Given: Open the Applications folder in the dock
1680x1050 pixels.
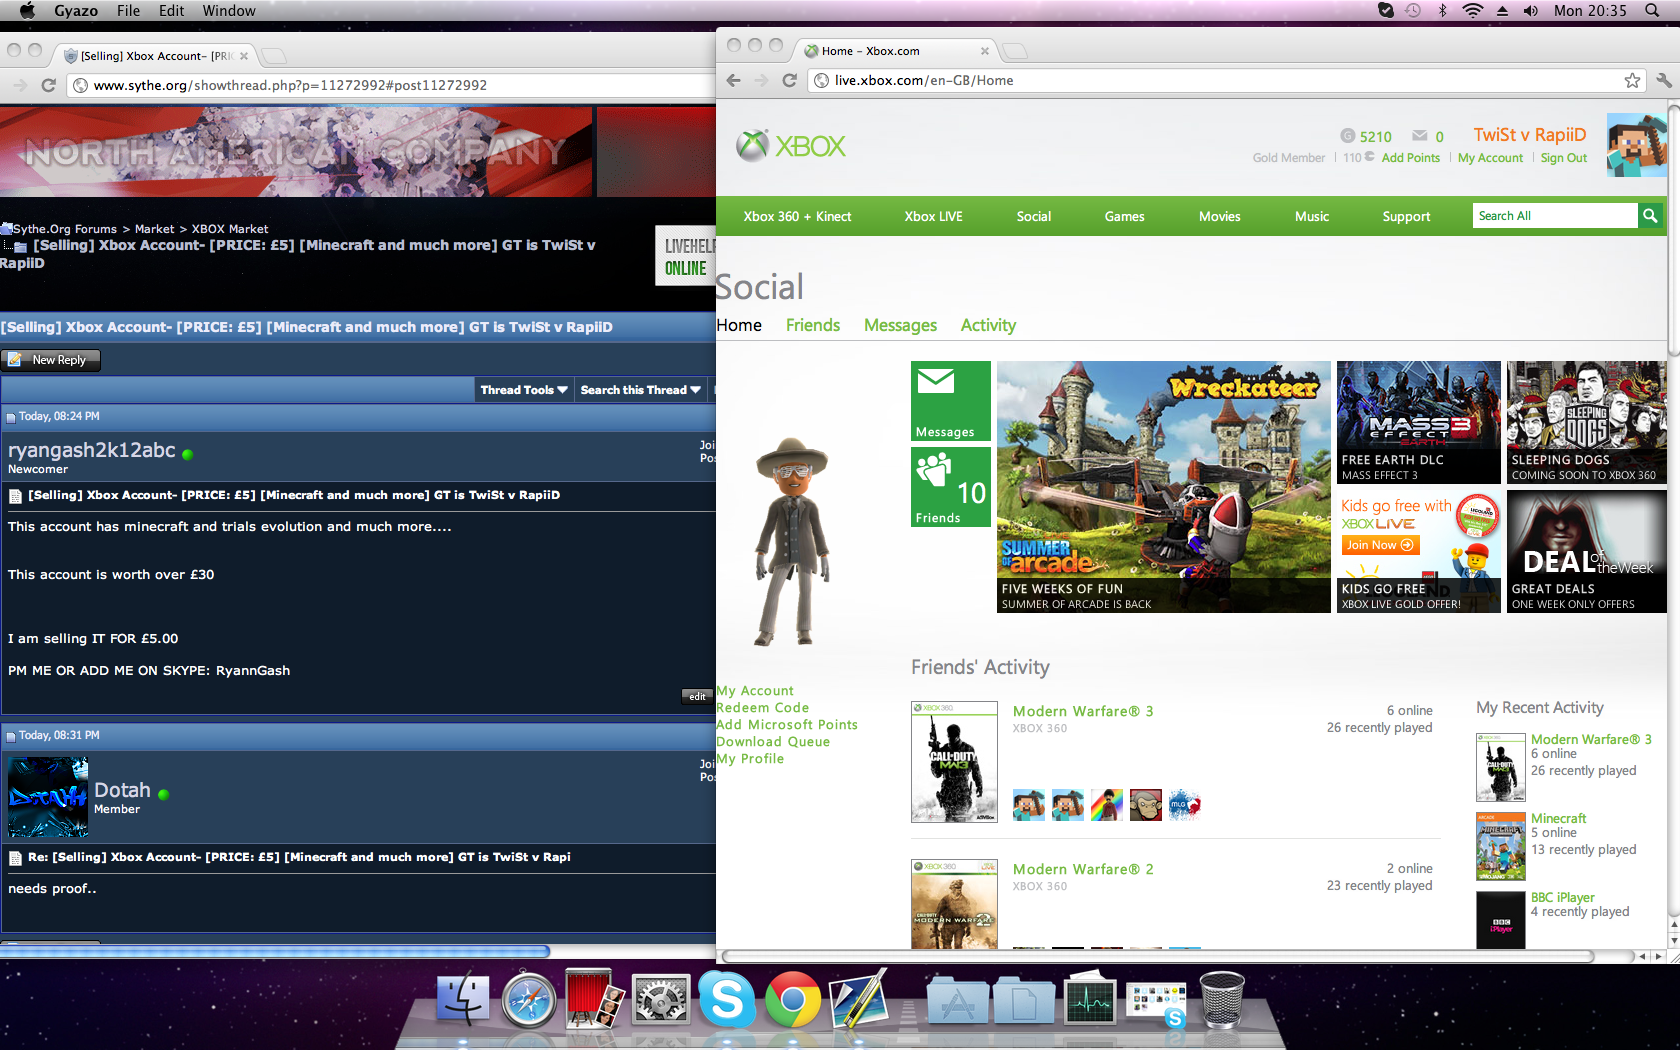Looking at the screenshot, I should (957, 1000).
